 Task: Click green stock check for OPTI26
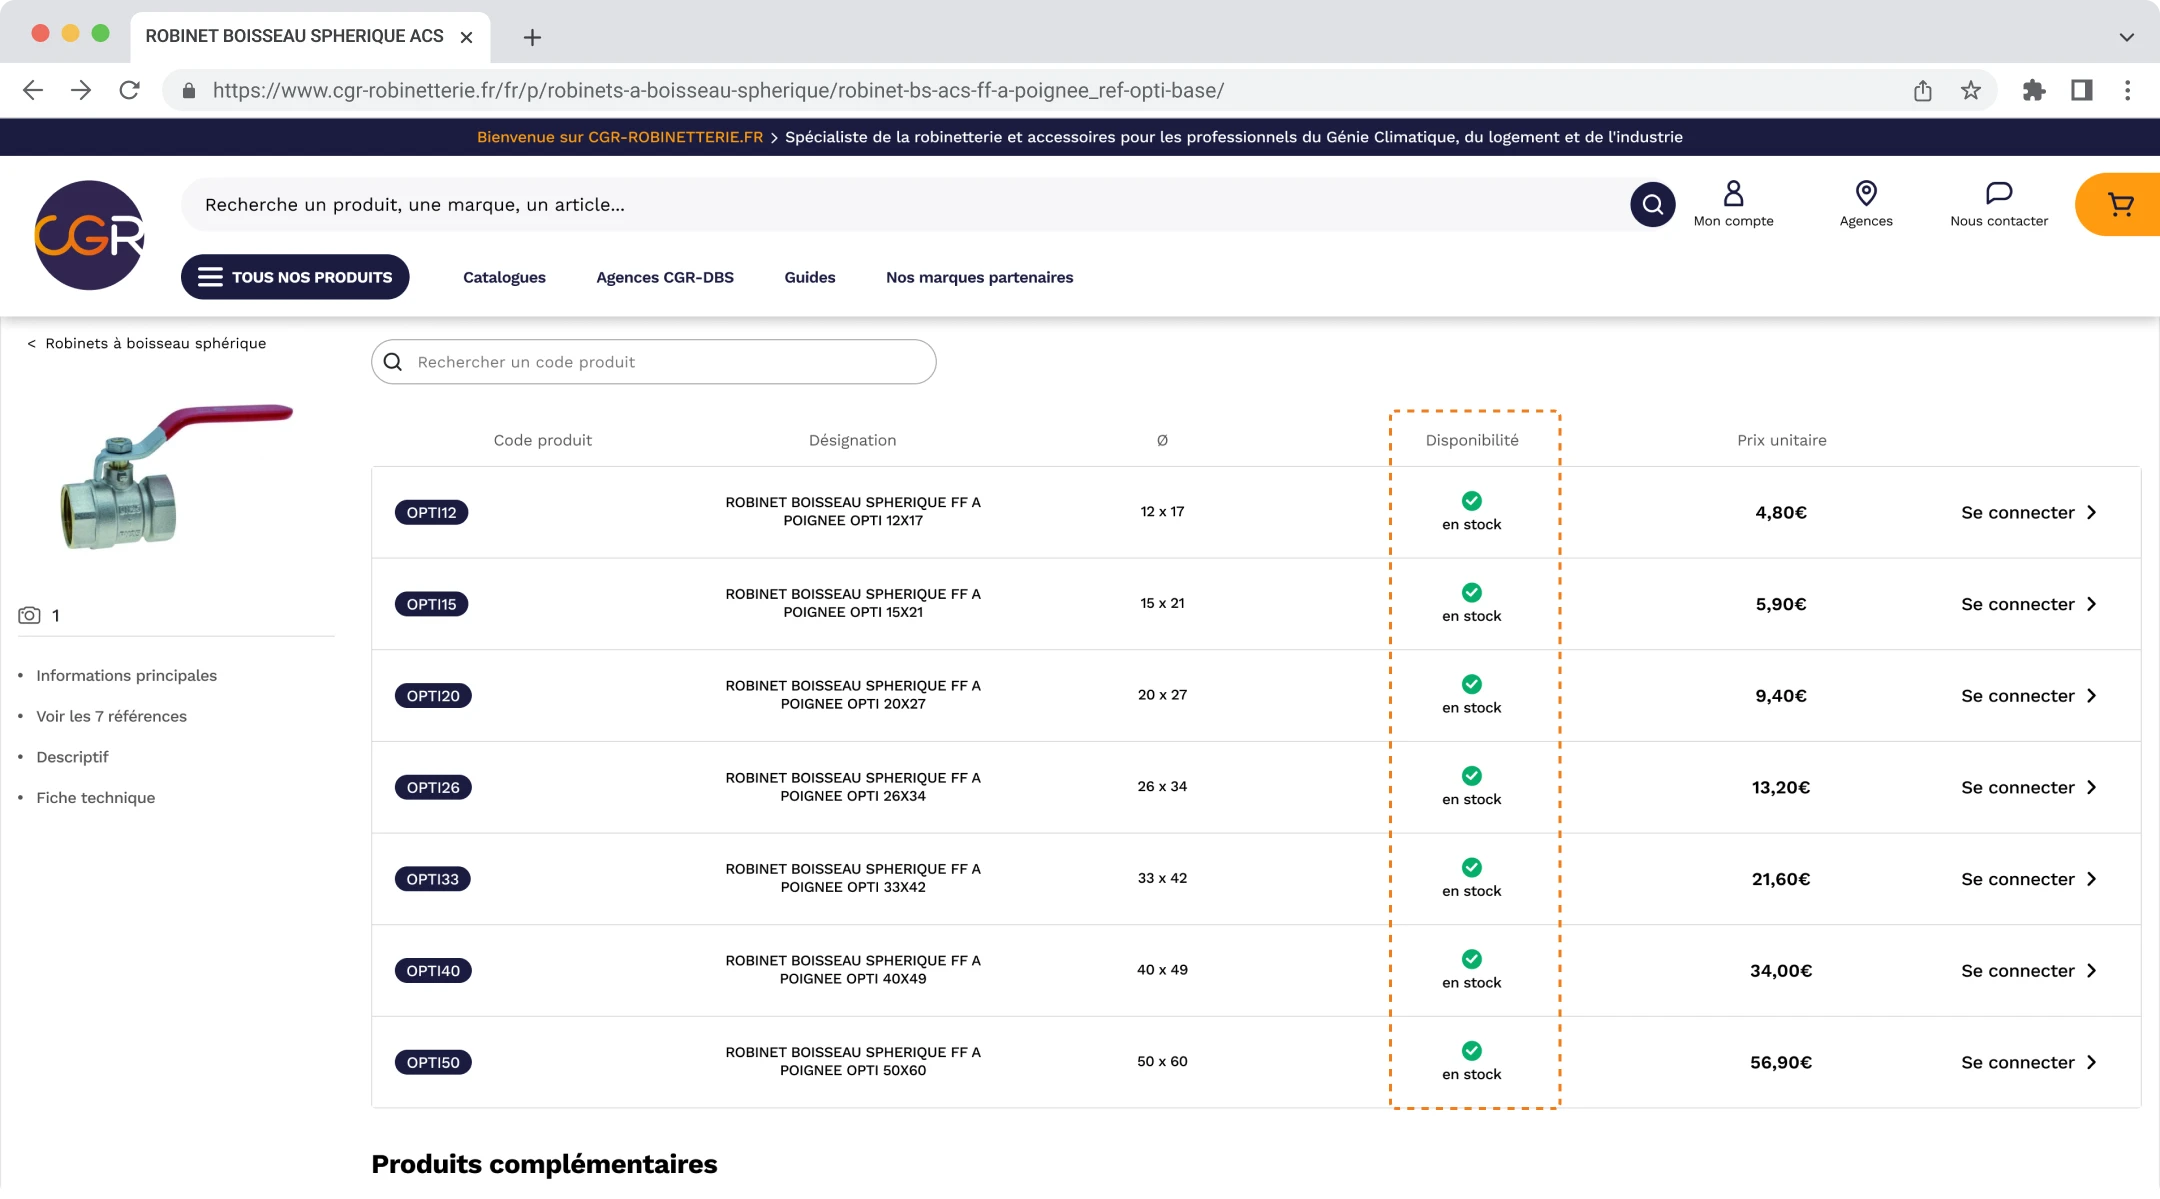(1471, 776)
